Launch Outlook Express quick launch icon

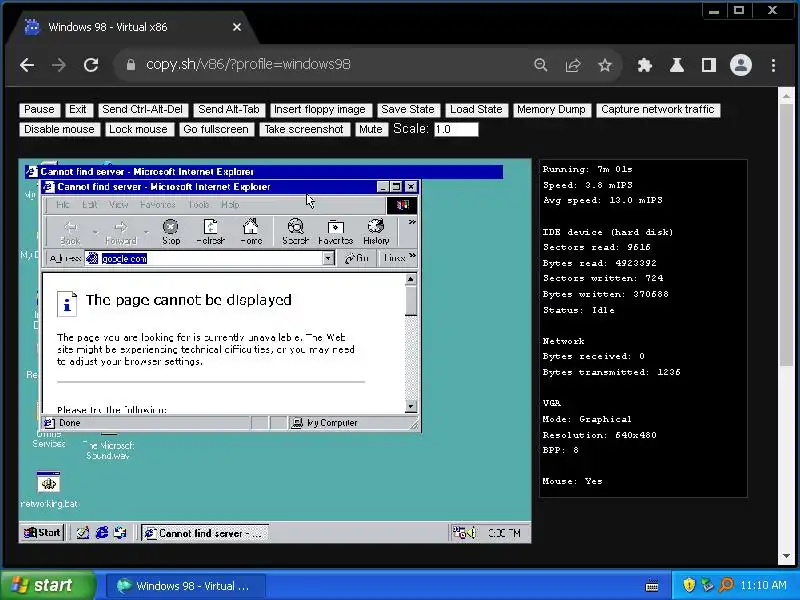pyautogui.click(x=120, y=533)
